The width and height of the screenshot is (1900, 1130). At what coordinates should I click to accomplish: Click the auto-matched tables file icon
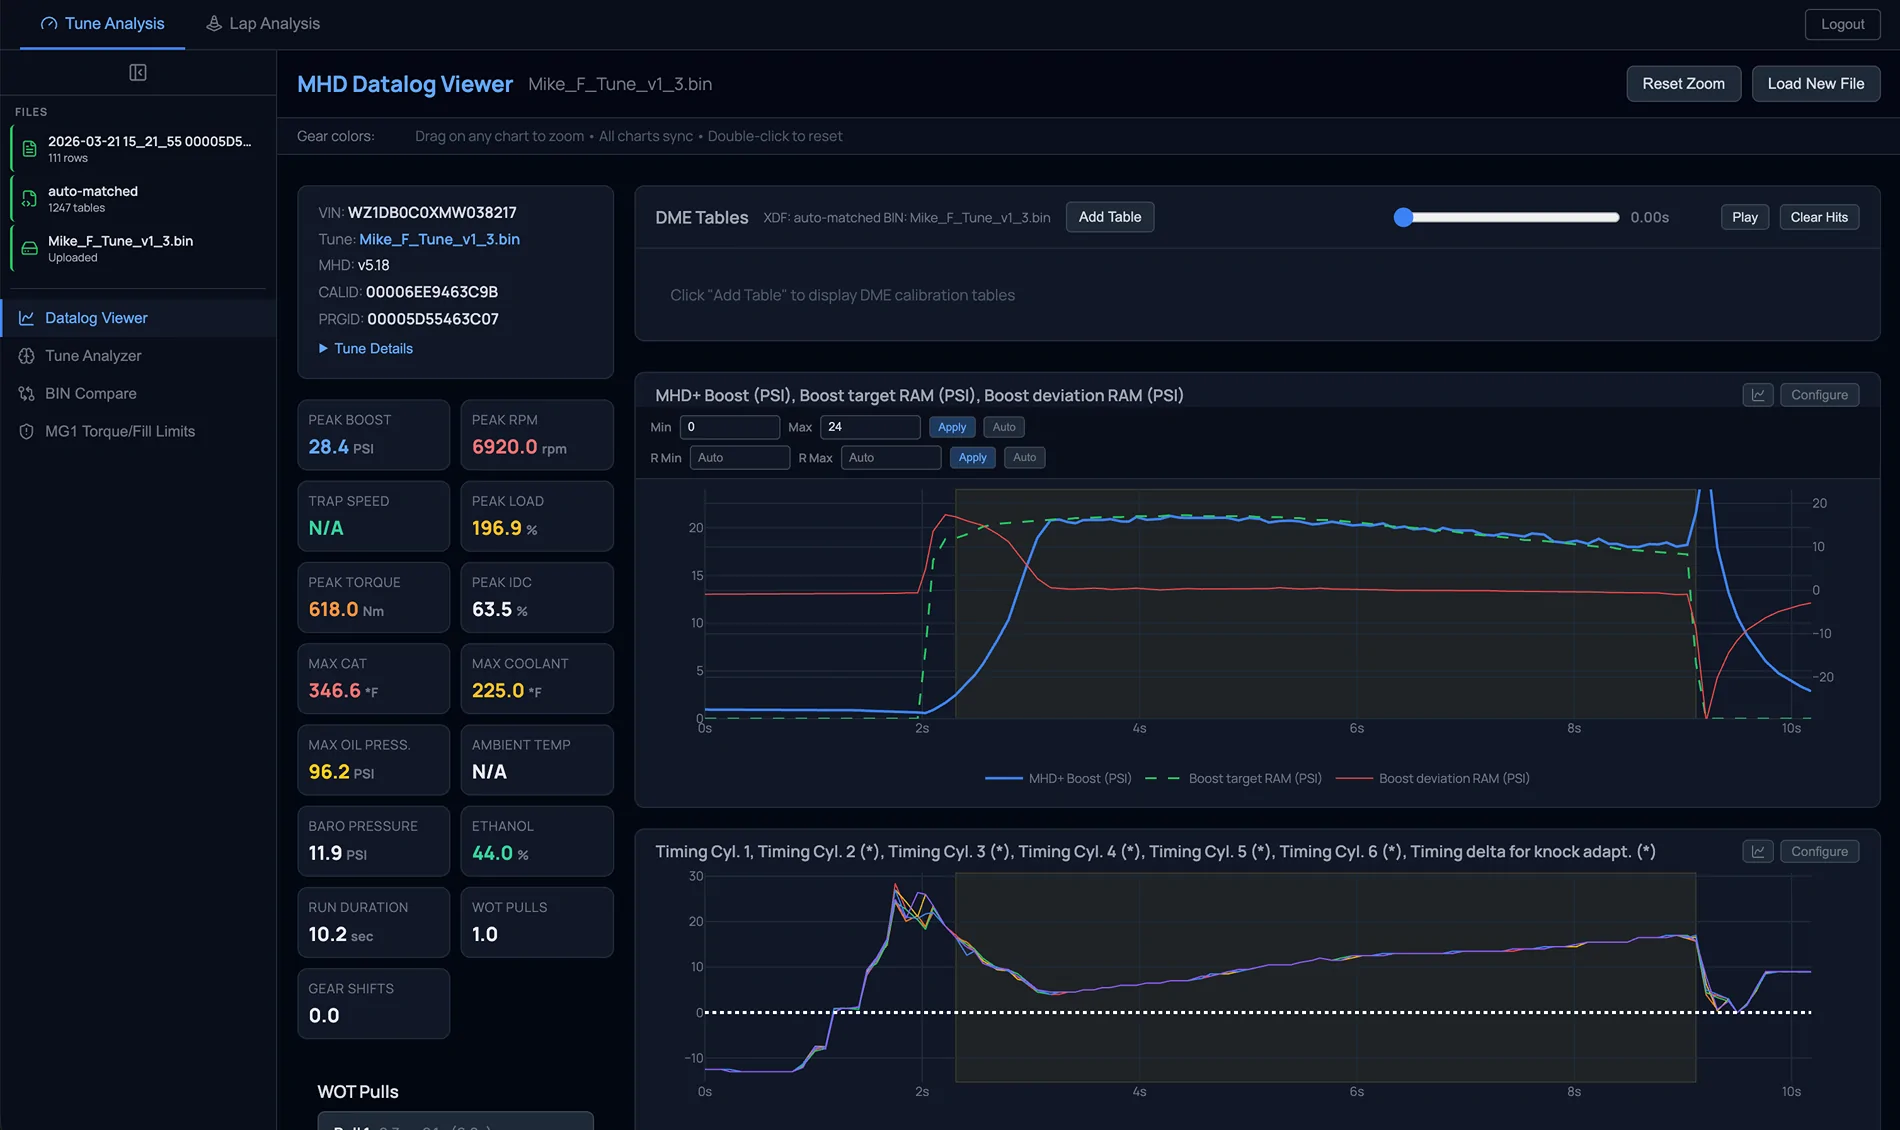29,199
